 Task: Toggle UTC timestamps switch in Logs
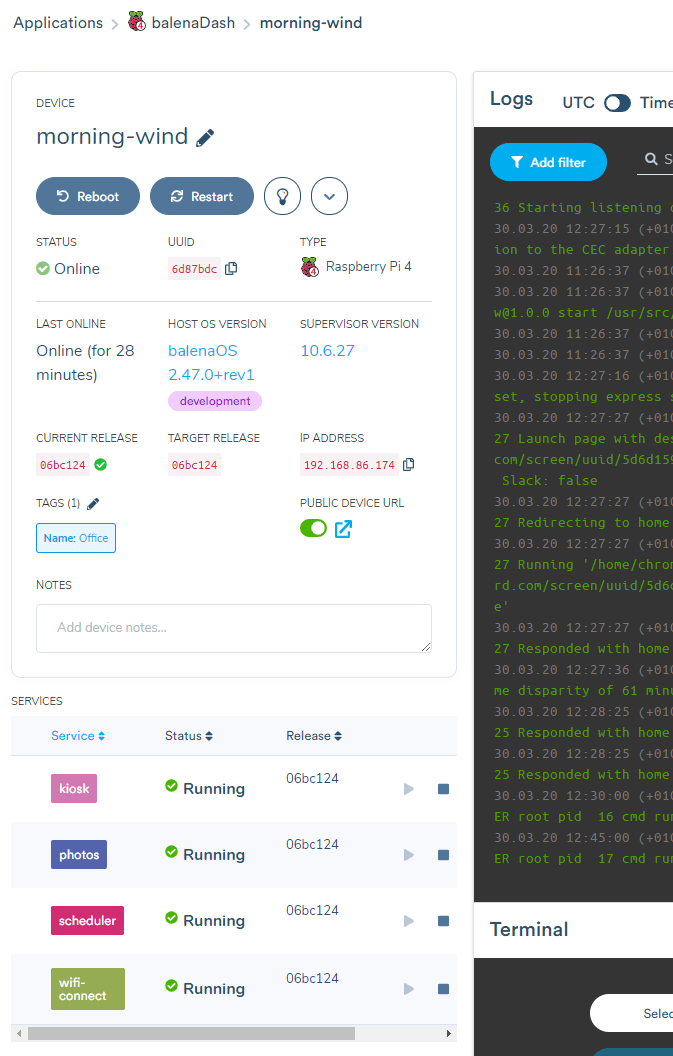pos(617,103)
